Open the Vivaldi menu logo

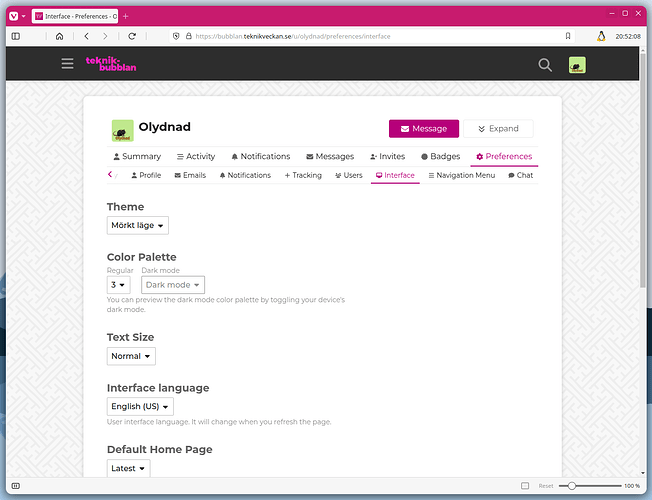[14, 16]
